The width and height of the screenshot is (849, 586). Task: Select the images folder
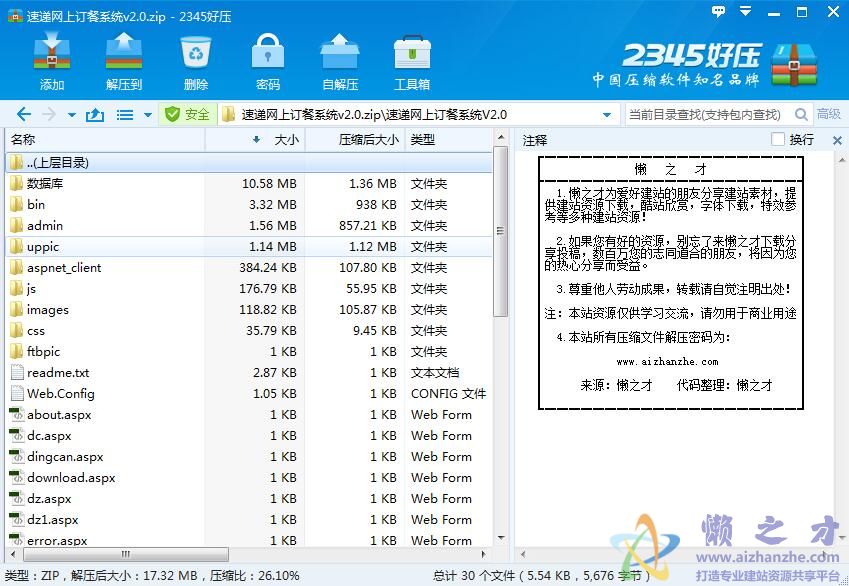coord(47,310)
